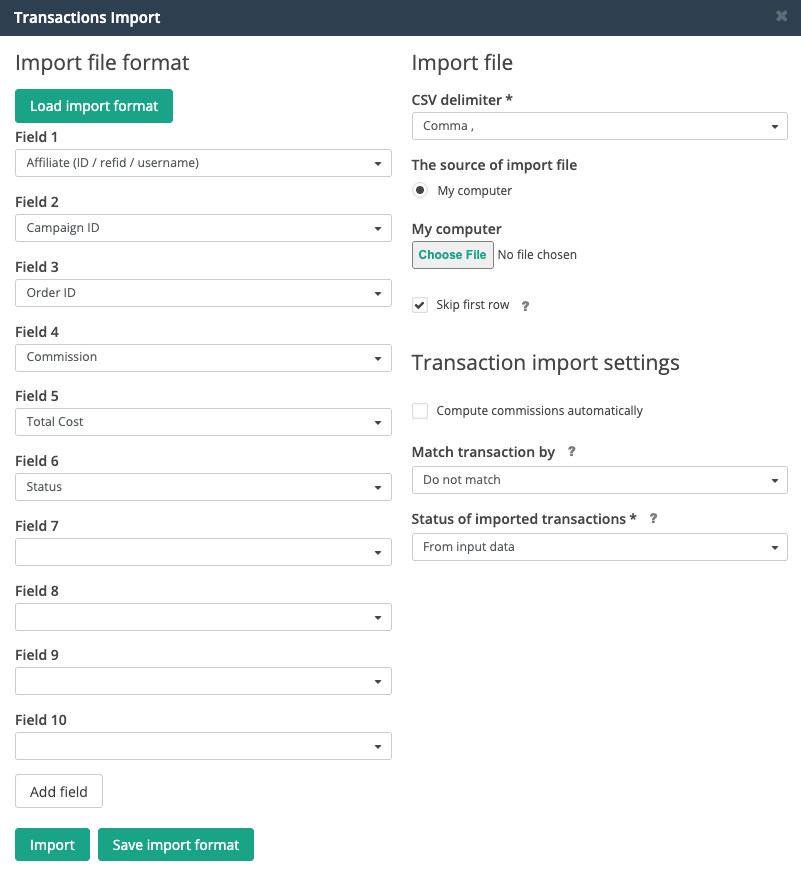Open the CSV delimiter dropdown

(599, 126)
